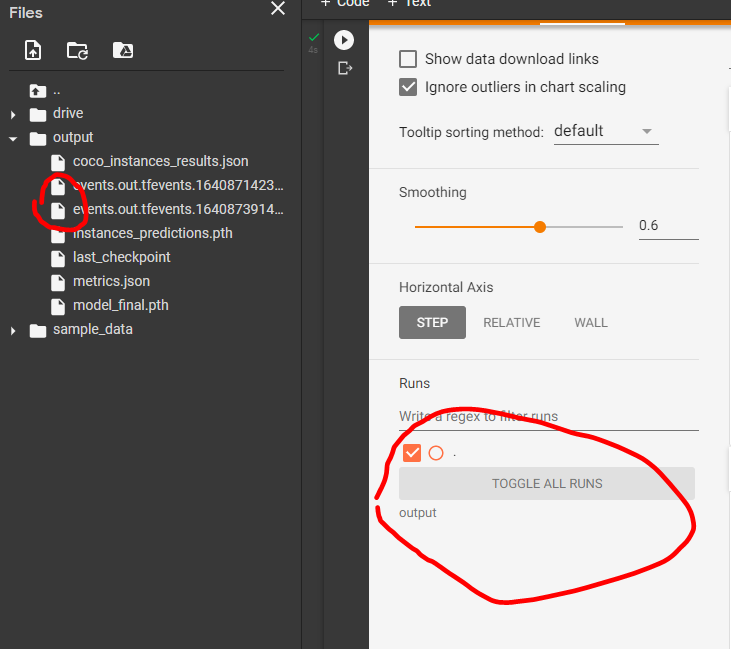Screen dimensions: 731x649
Task: Expand the drive folder
Action: pos(13,114)
